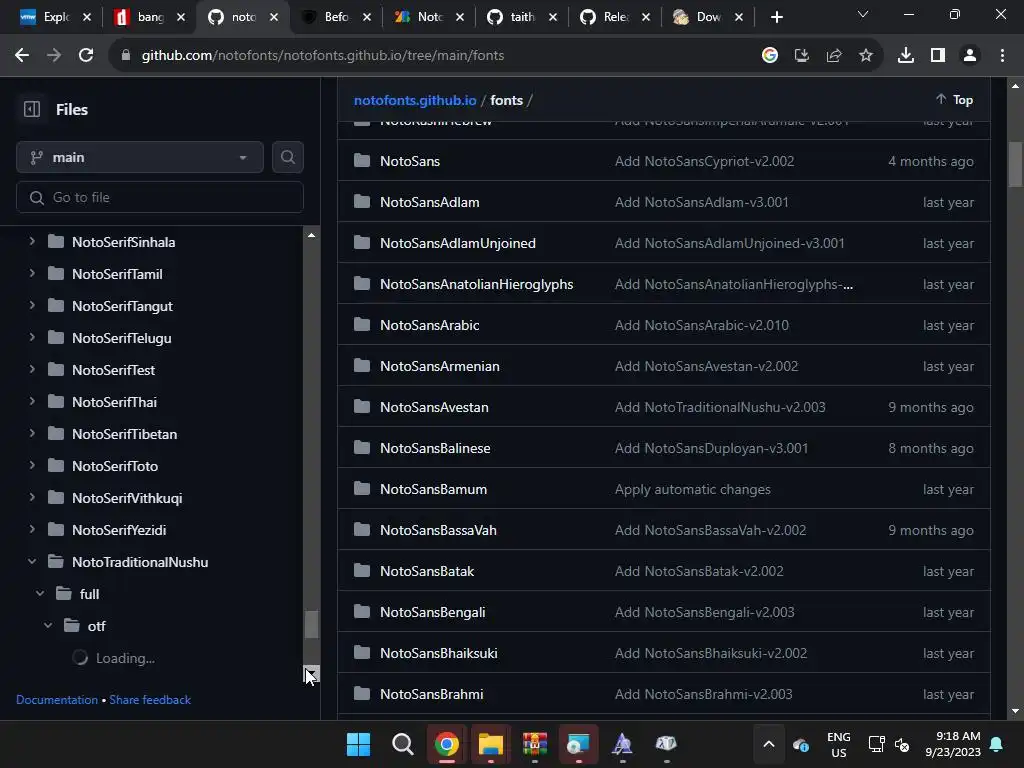Expand NotoSerifThai in the file tree
The height and width of the screenshot is (768, 1024).
31,402
